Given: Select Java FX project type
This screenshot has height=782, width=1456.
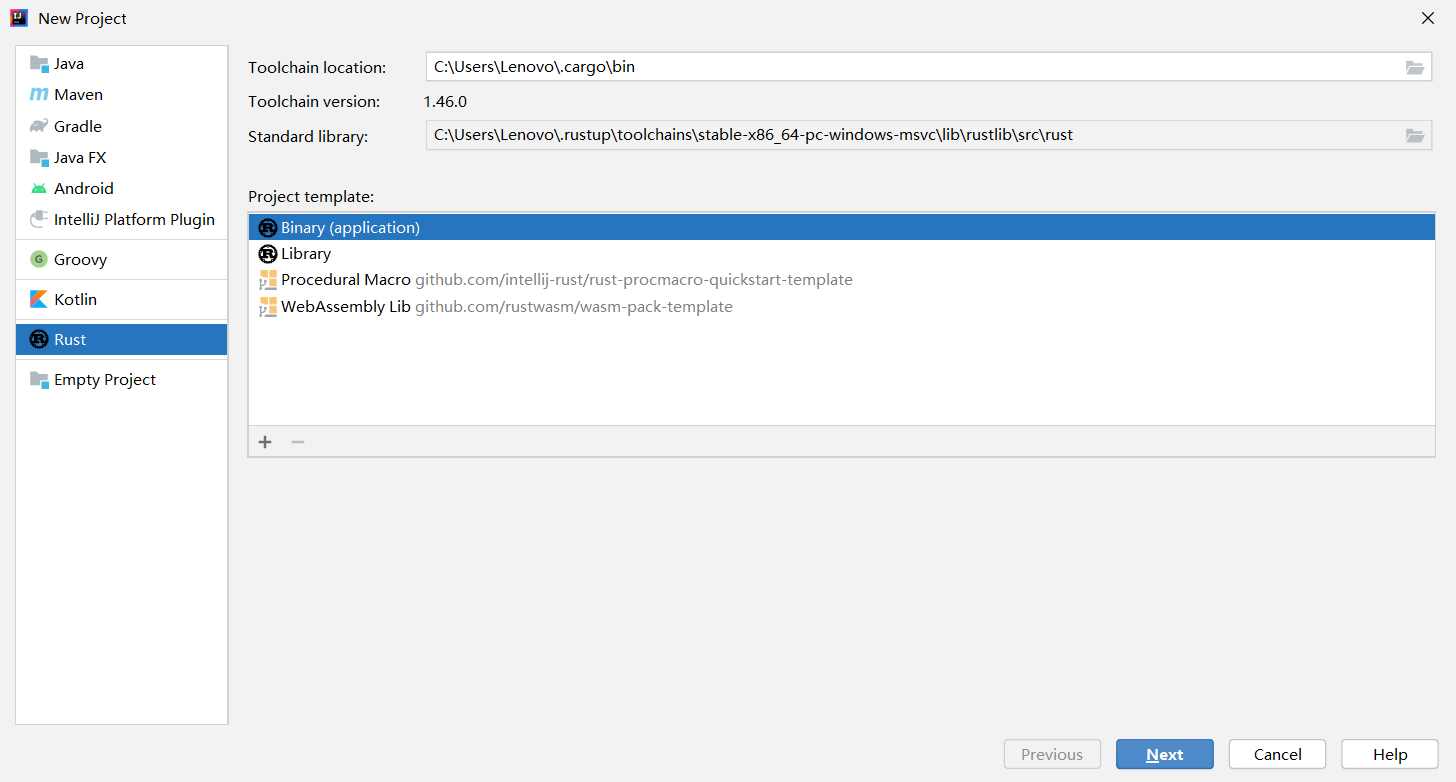Looking at the screenshot, I should pos(122,157).
